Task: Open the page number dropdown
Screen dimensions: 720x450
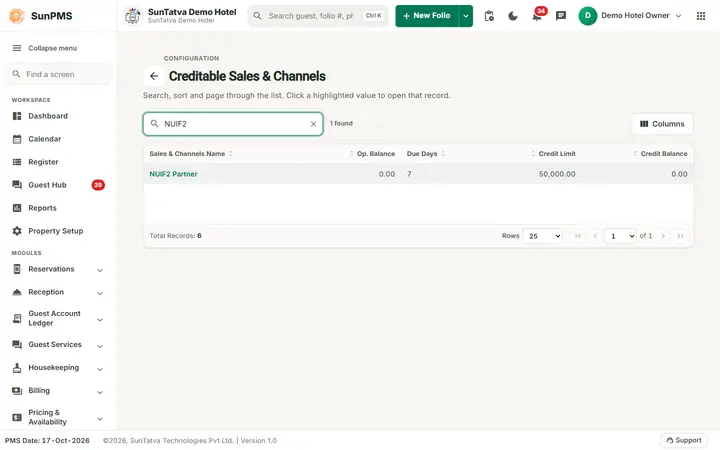Action: 621,236
